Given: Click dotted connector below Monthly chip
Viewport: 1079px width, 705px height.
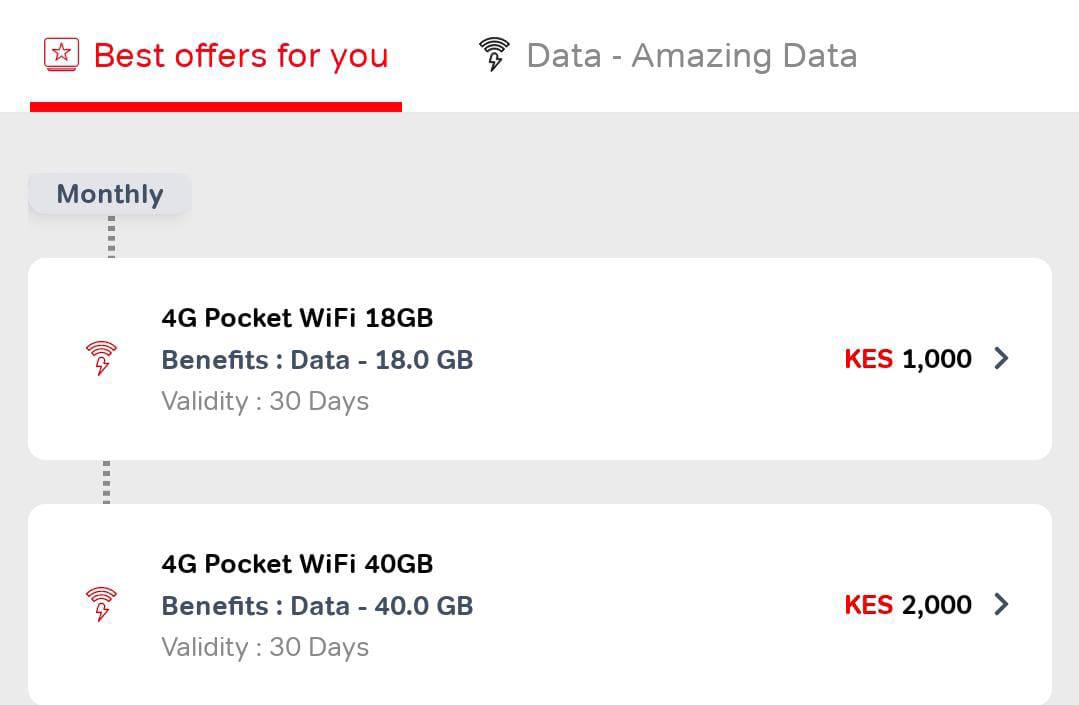Looking at the screenshot, I should (111, 237).
